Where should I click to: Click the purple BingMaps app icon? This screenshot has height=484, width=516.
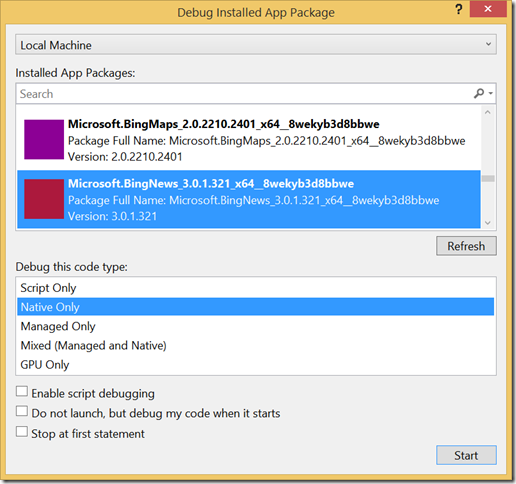(x=44, y=139)
